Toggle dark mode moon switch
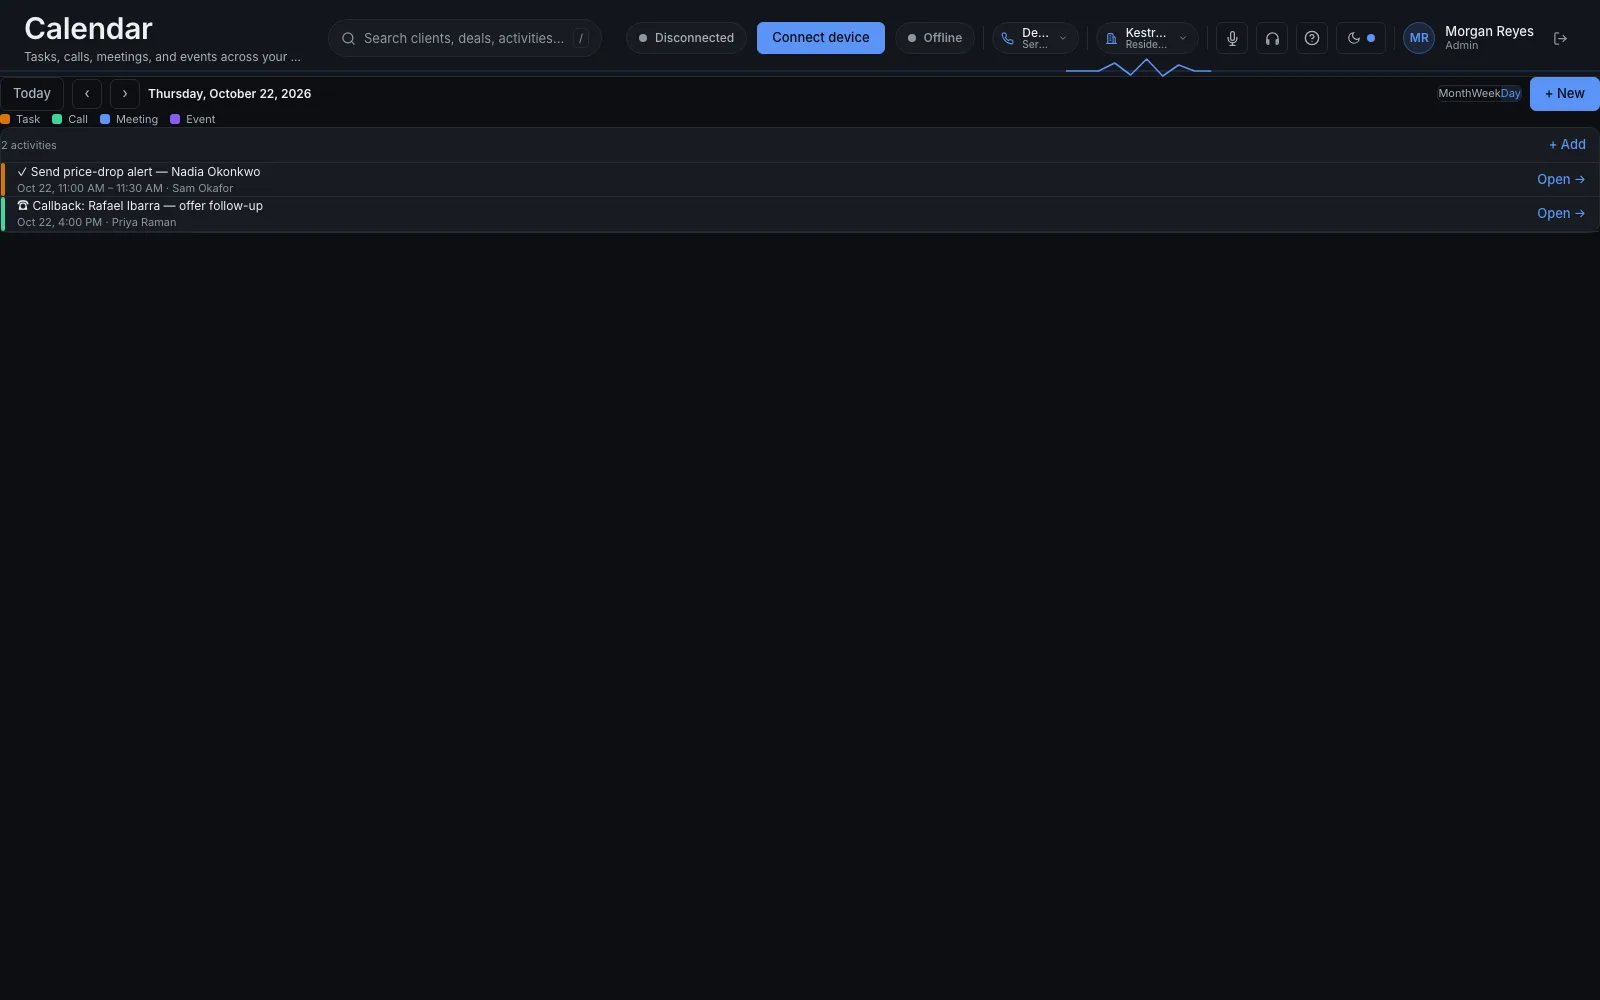 1361,38
